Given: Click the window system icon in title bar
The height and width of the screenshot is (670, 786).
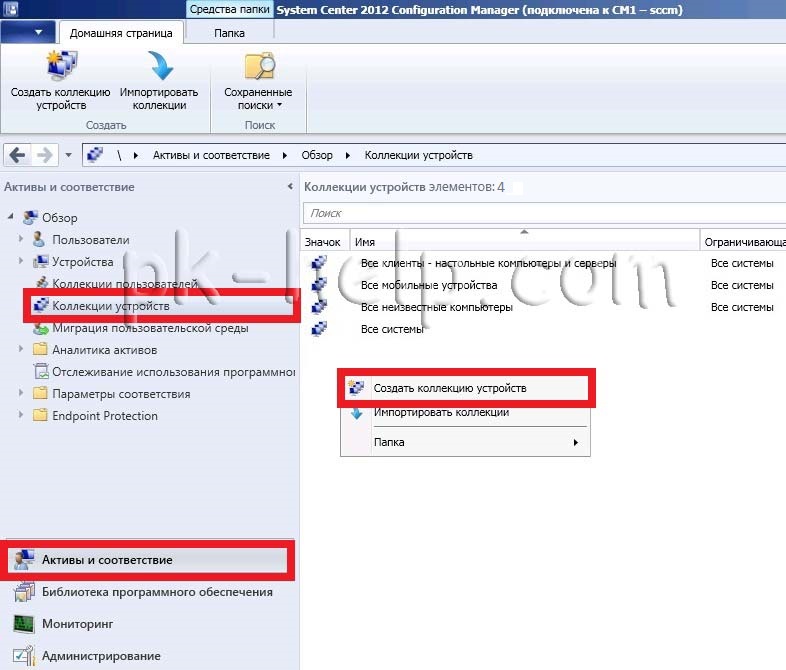Looking at the screenshot, I should click(x=11, y=8).
